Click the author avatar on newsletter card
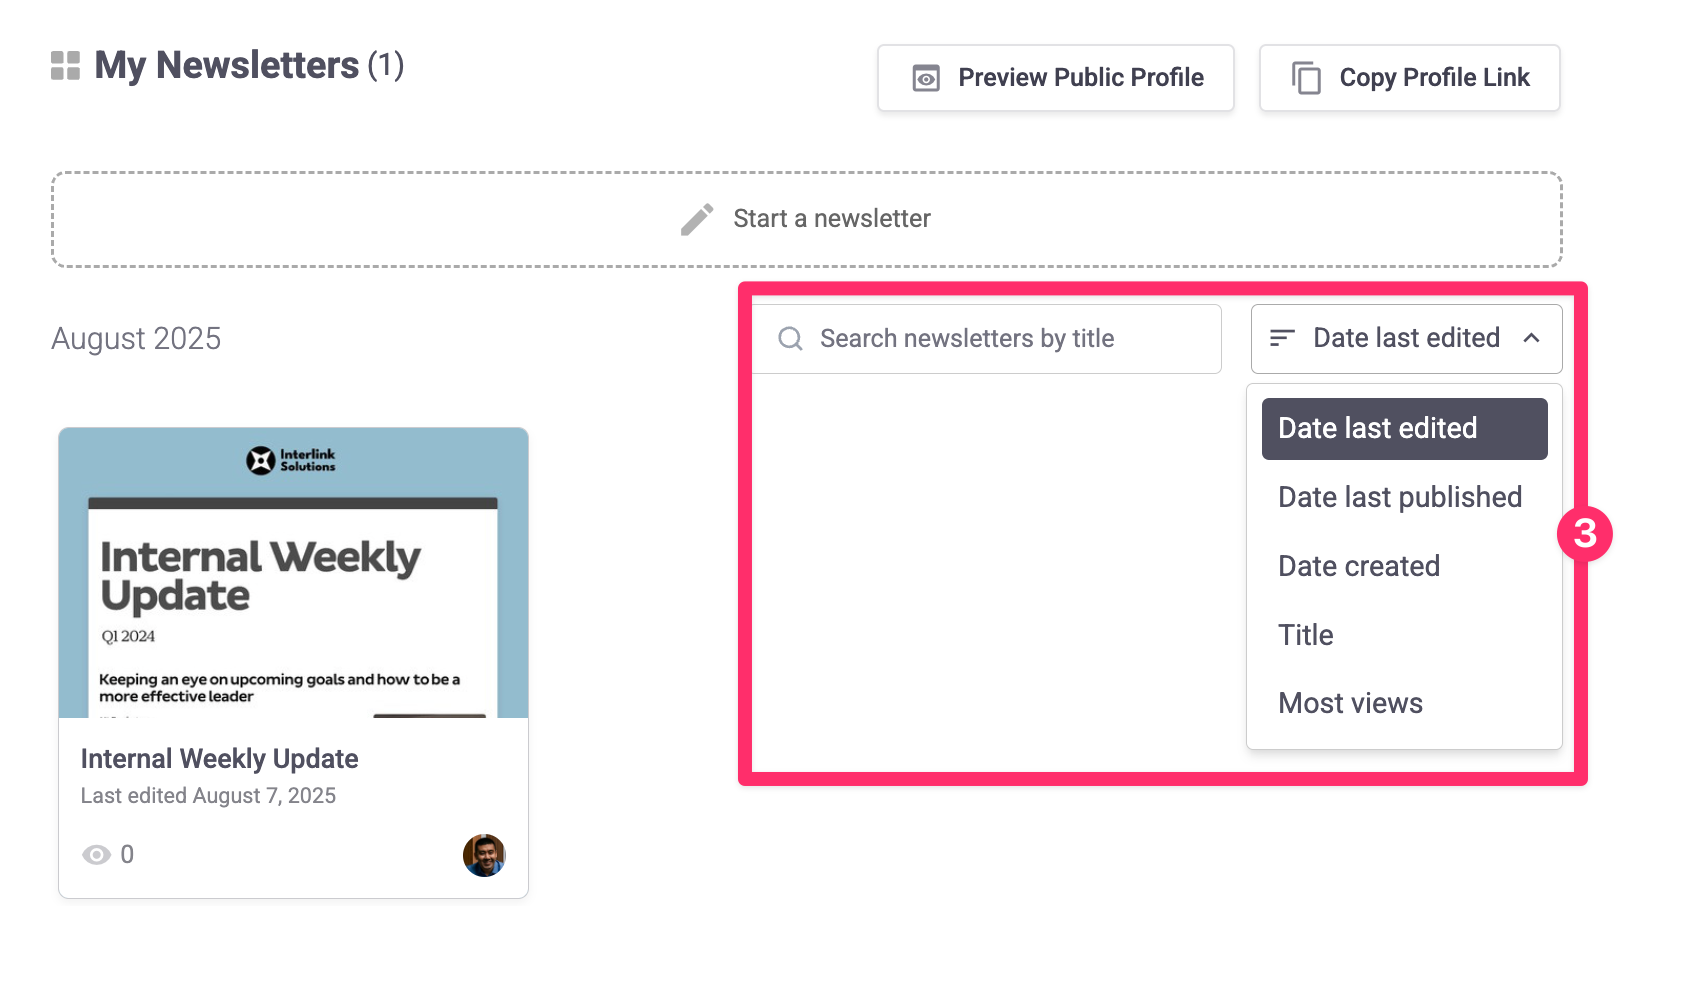 coord(484,855)
